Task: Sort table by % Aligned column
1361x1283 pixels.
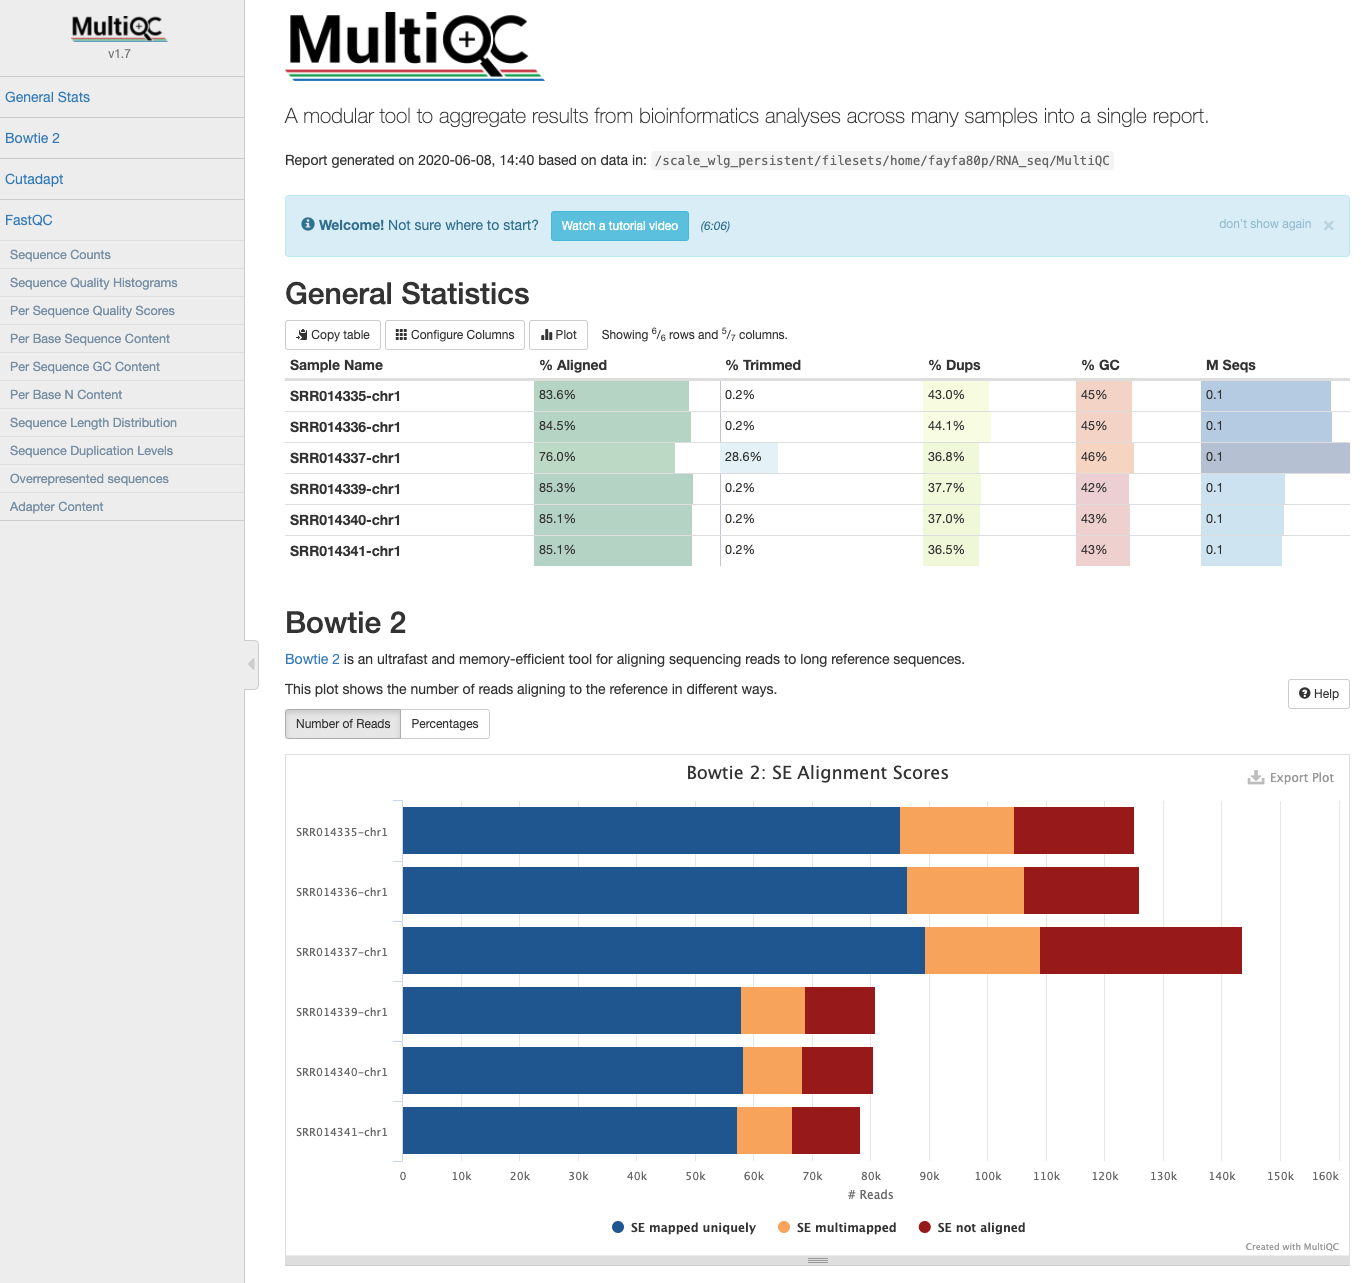Action: (x=573, y=365)
